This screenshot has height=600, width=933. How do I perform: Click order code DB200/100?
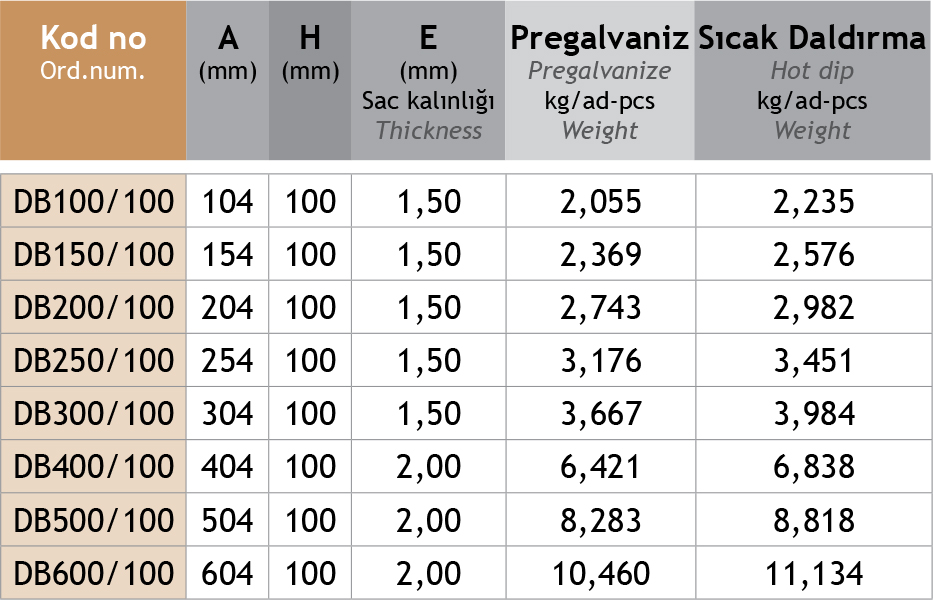94,308
